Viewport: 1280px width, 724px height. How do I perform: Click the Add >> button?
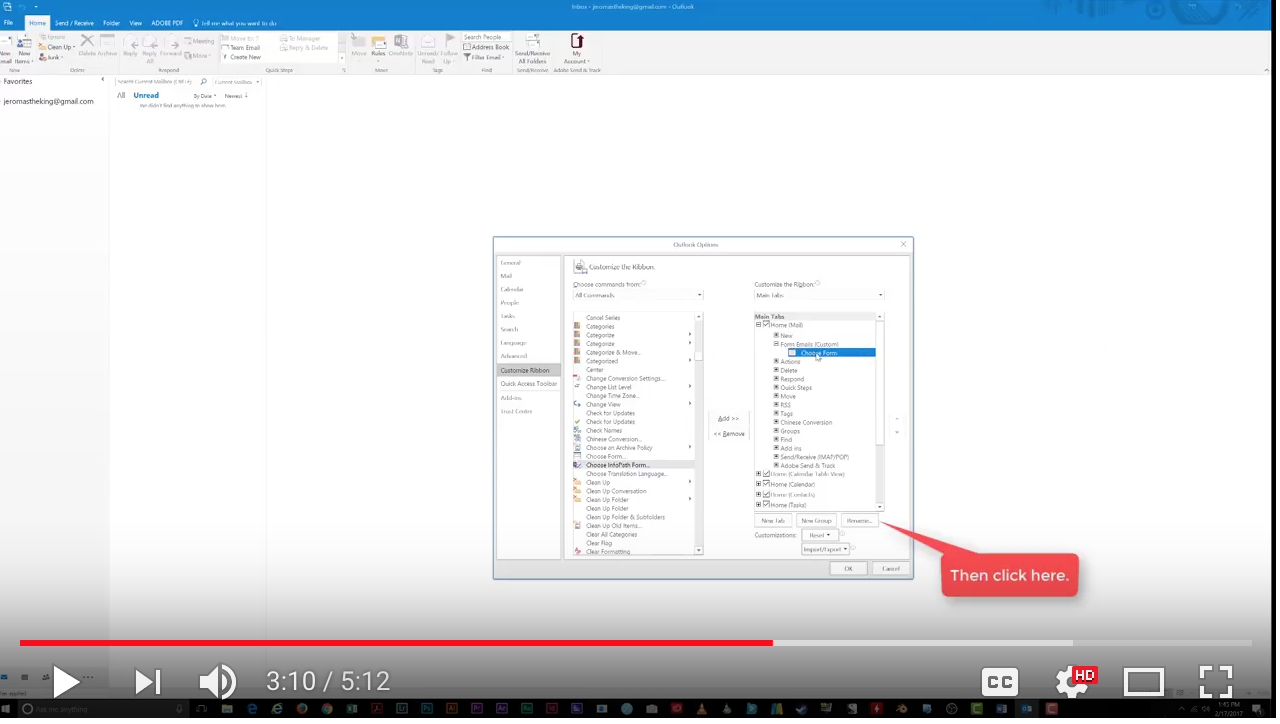pos(729,419)
